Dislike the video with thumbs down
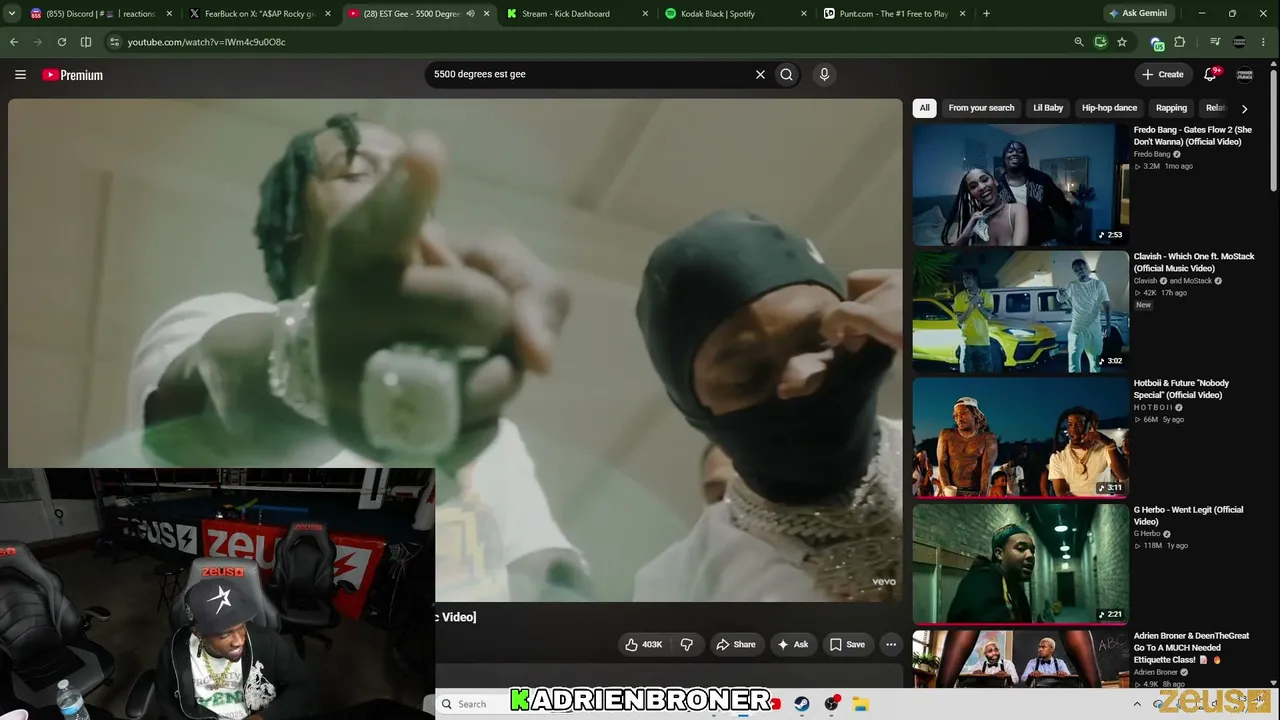Image resolution: width=1280 pixels, height=720 pixels. coord(686,645)
